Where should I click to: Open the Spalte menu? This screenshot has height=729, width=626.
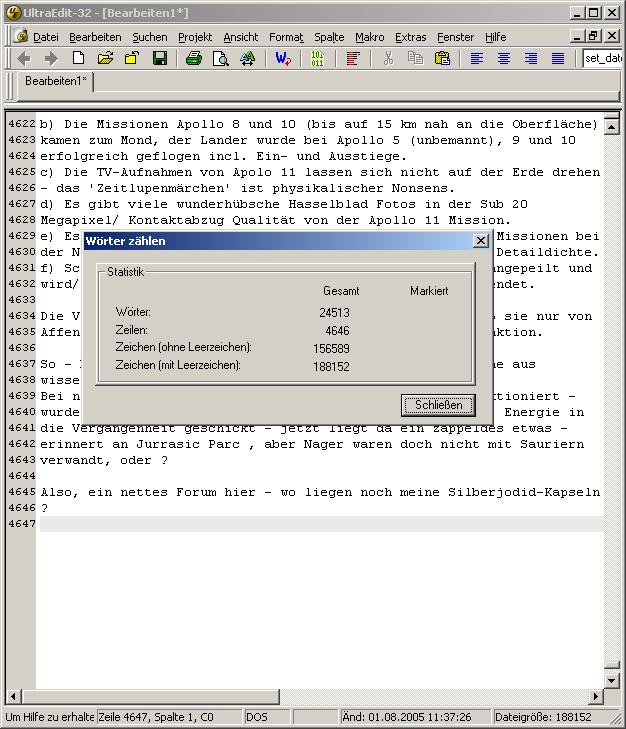pos(329,37)
